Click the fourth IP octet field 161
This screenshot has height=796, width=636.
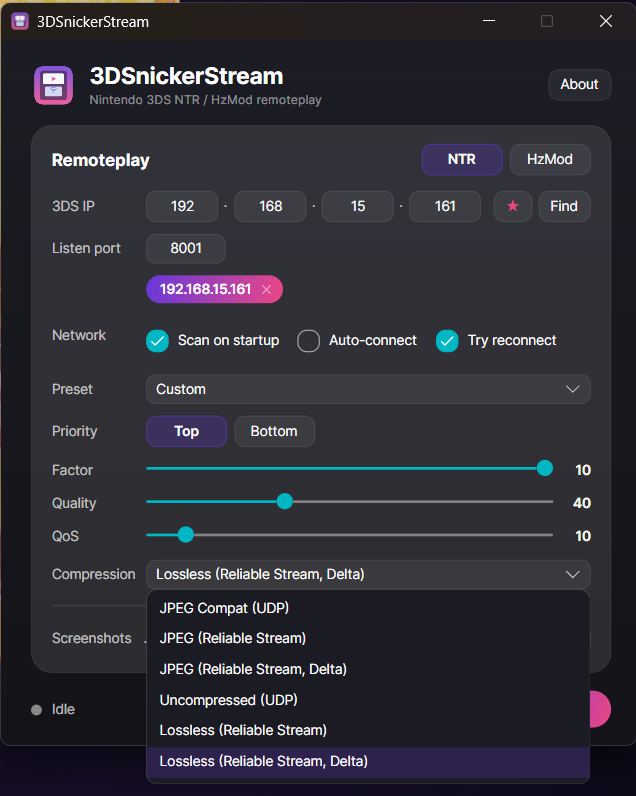click(445, 206)
